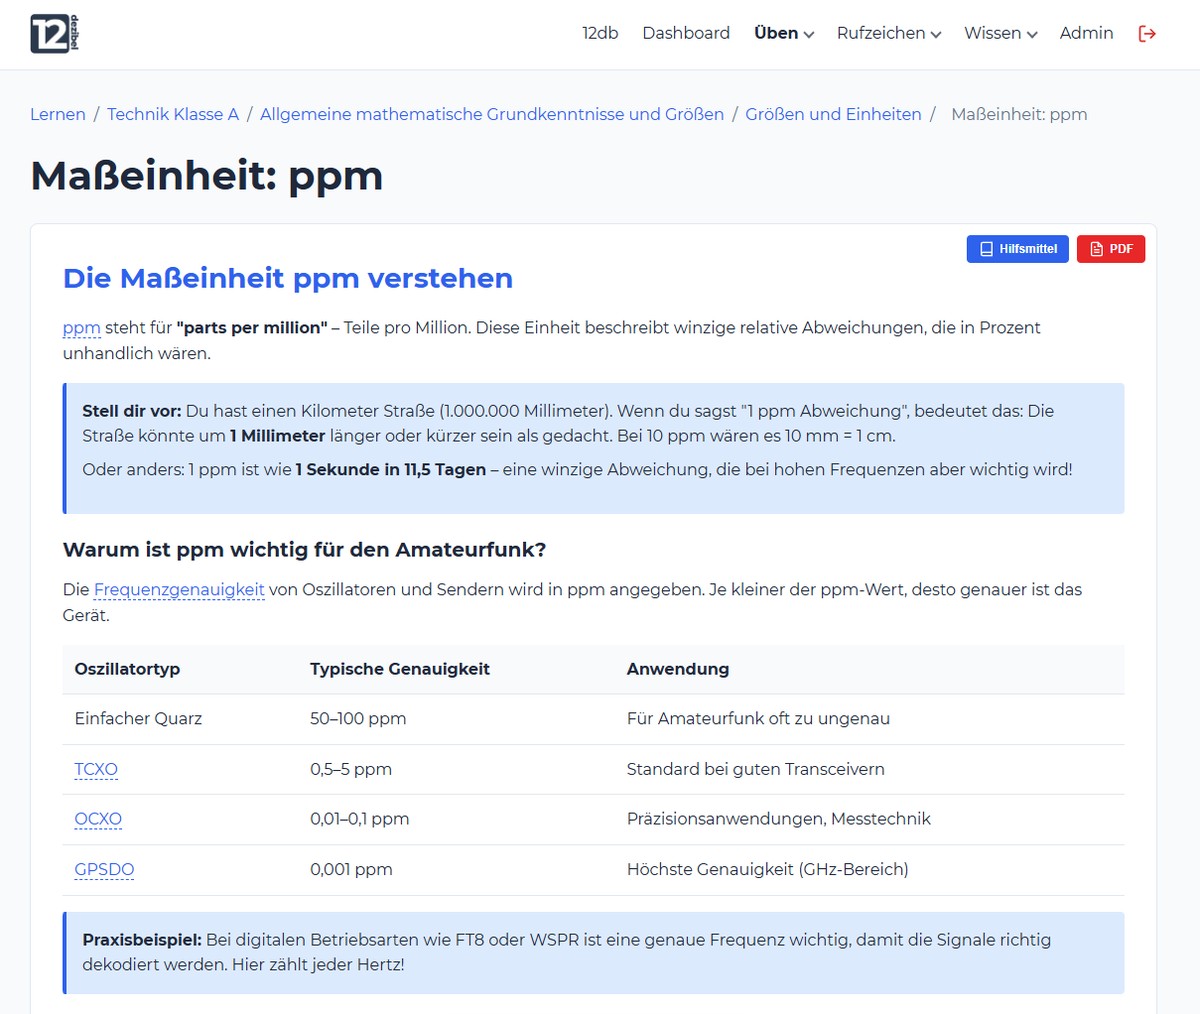Image resolution: width=1200 pixels, height=1014 pixels.
Task: Download the page as PDF
Action: click(1111, 249)
